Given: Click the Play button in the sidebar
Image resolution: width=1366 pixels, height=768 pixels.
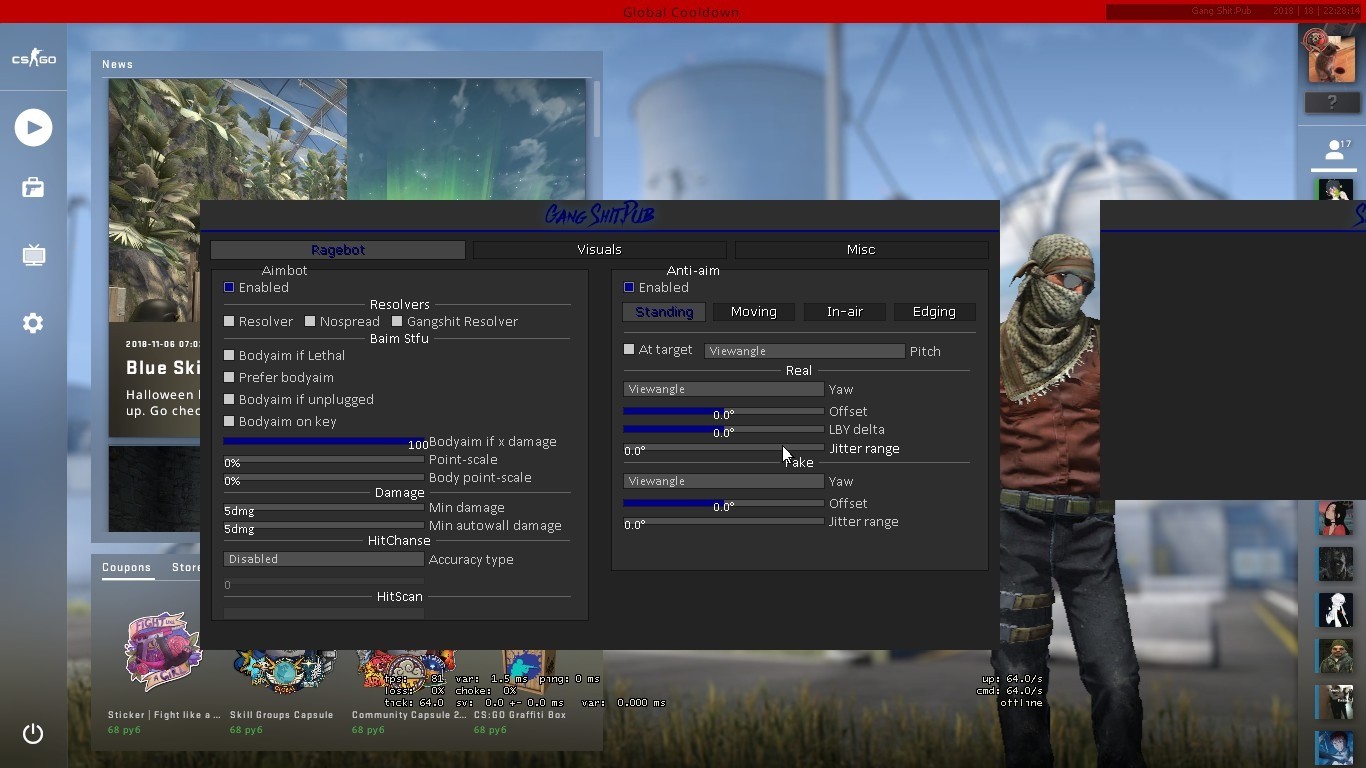Looking at the screenshot, I should click(x=33, y=128).
